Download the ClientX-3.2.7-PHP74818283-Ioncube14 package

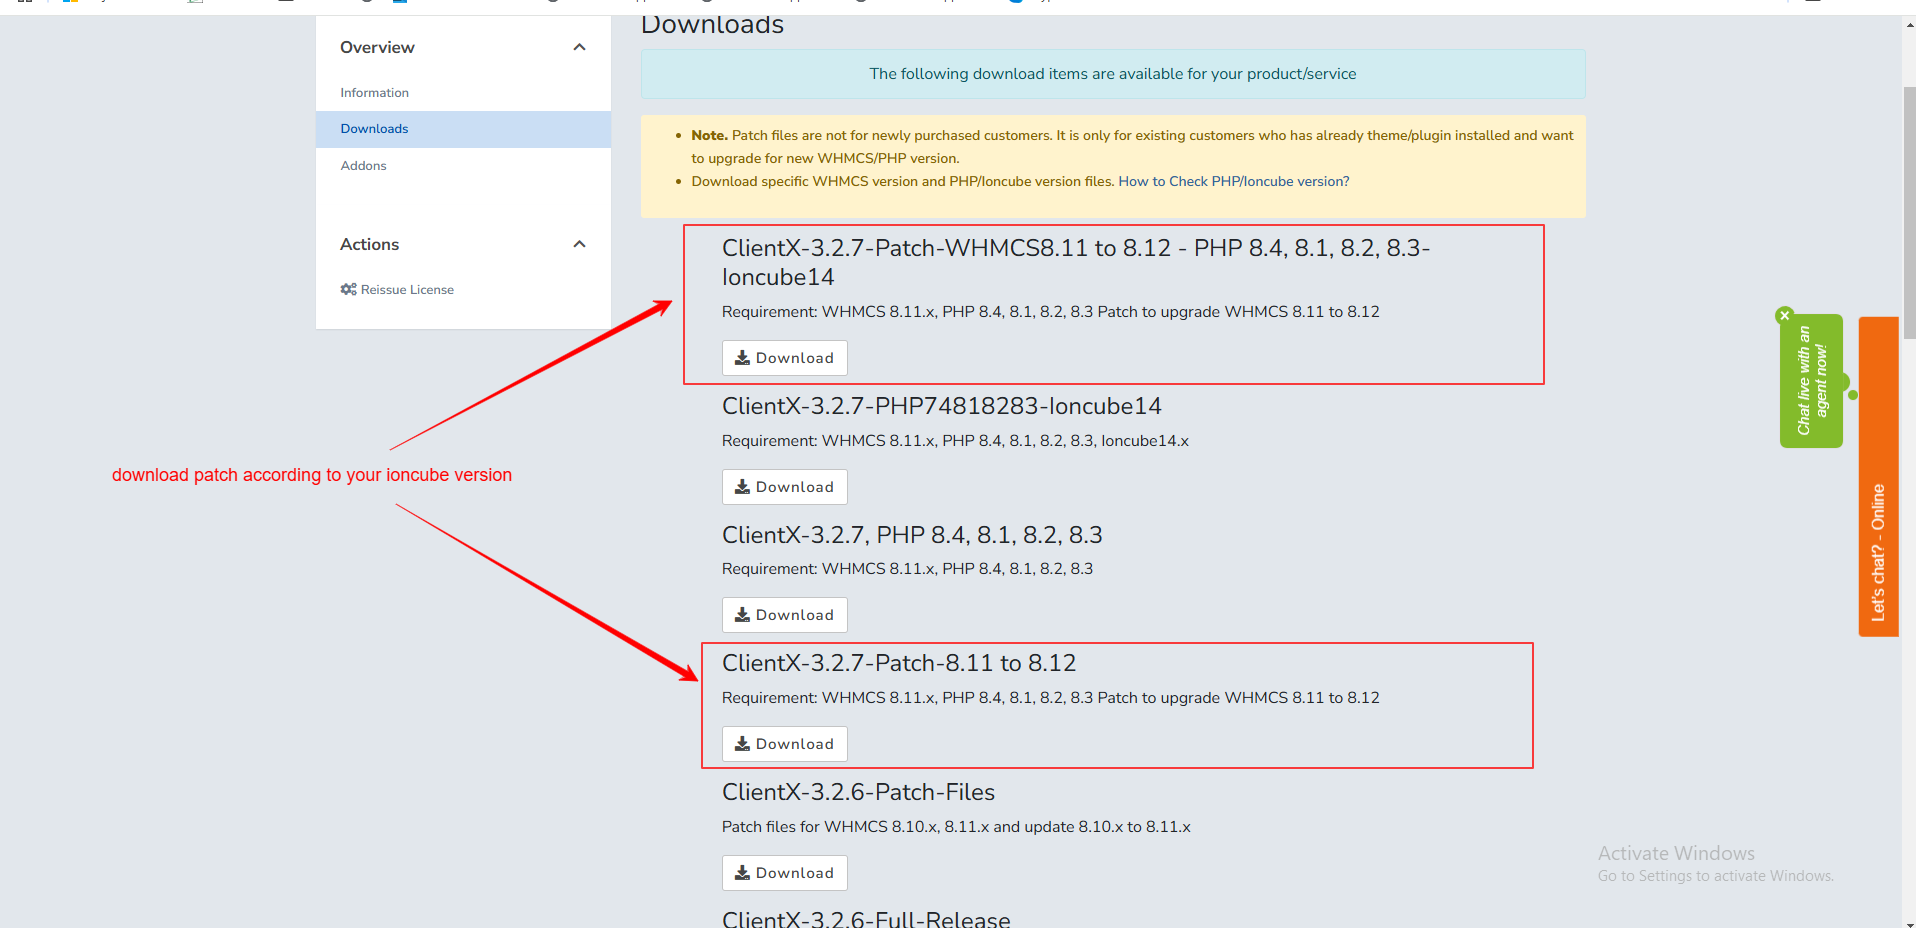[784, 487]
